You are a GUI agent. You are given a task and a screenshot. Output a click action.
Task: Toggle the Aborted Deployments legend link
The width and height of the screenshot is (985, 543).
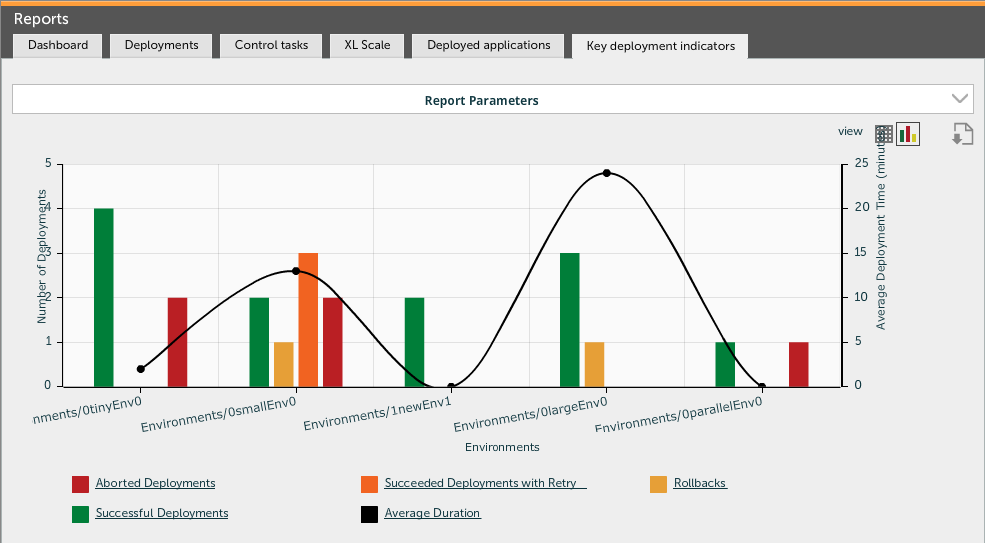pos(155,483)
